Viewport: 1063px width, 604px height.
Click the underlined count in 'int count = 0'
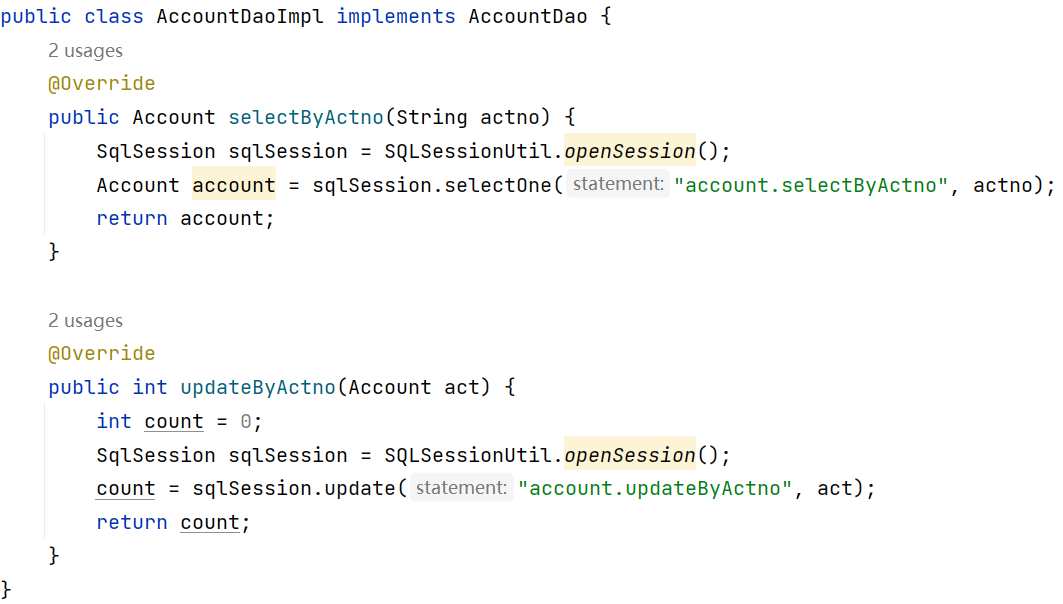[x=174, y=421]
